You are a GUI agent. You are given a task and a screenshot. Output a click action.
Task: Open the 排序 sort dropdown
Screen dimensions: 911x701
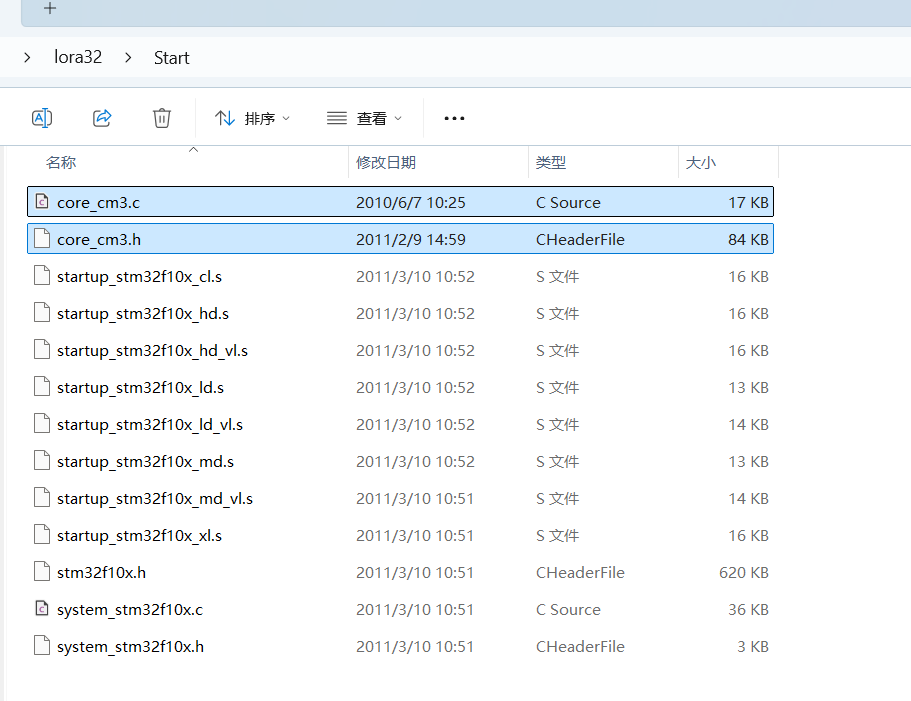(252, 118)
